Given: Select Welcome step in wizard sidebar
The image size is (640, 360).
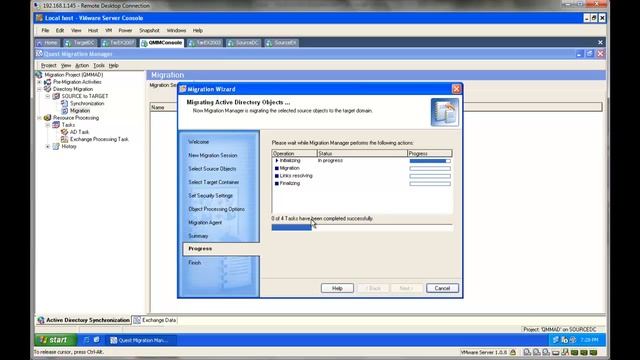Looking at the screenshot, I should 199,142.
